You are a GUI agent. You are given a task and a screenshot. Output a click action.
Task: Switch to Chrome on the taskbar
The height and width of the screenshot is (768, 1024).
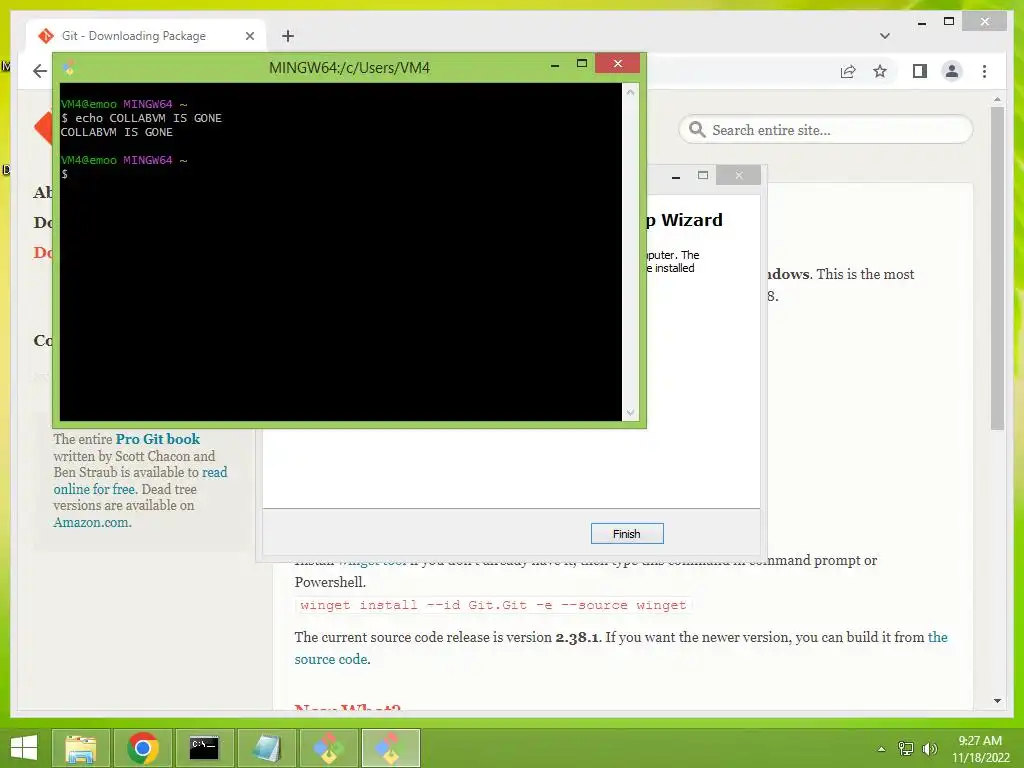click(x=143, y=748)
